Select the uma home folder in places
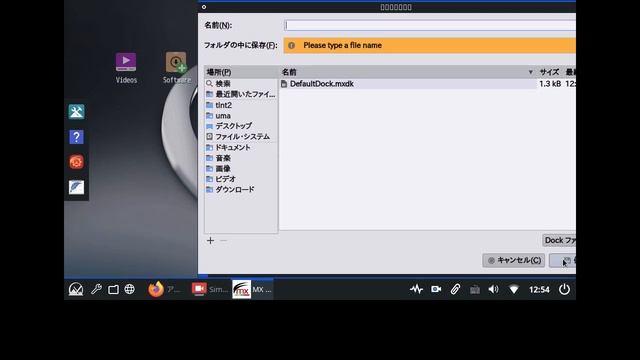The image size is (640, 360). [241, 116]
